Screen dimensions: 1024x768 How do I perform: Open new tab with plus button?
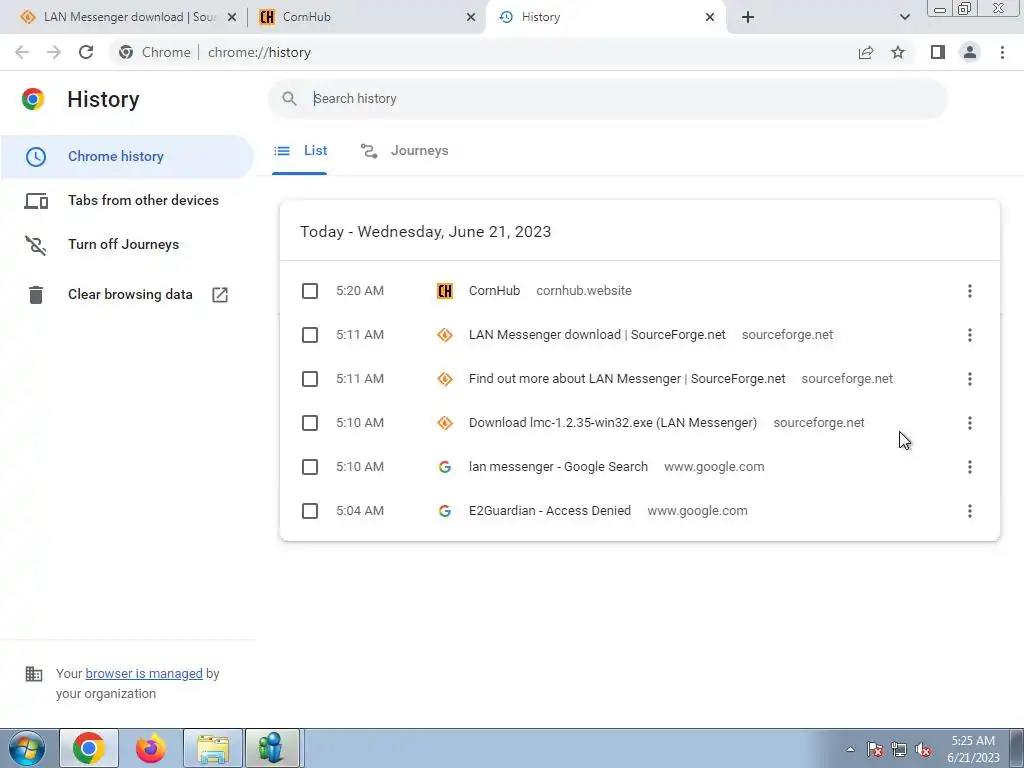point(748,17)
